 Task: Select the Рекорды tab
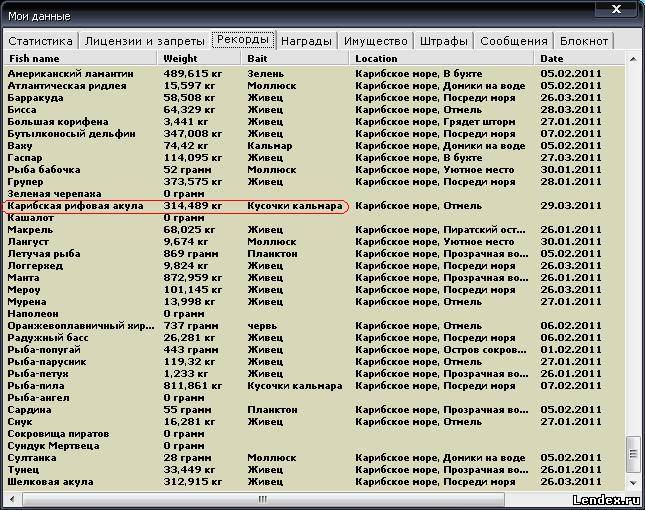point(241,40)
